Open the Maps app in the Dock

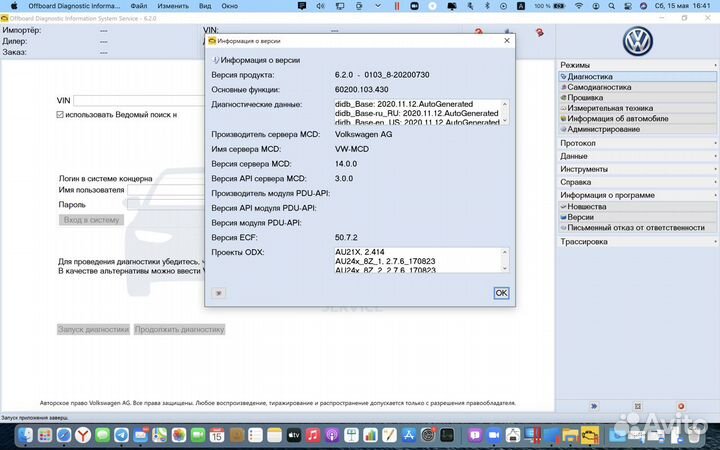[x=160, y=434]
